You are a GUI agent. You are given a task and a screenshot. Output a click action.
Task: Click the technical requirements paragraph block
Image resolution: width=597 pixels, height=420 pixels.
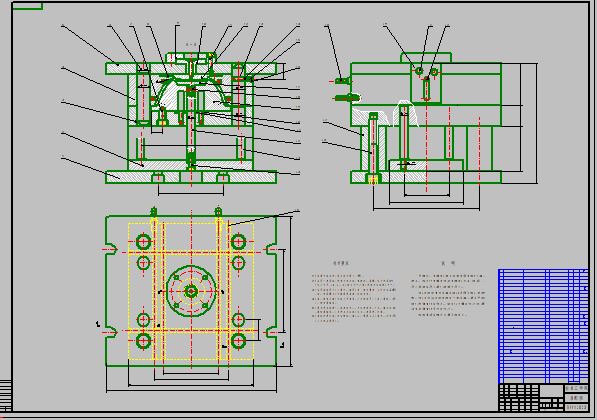[x=354, y=298]
